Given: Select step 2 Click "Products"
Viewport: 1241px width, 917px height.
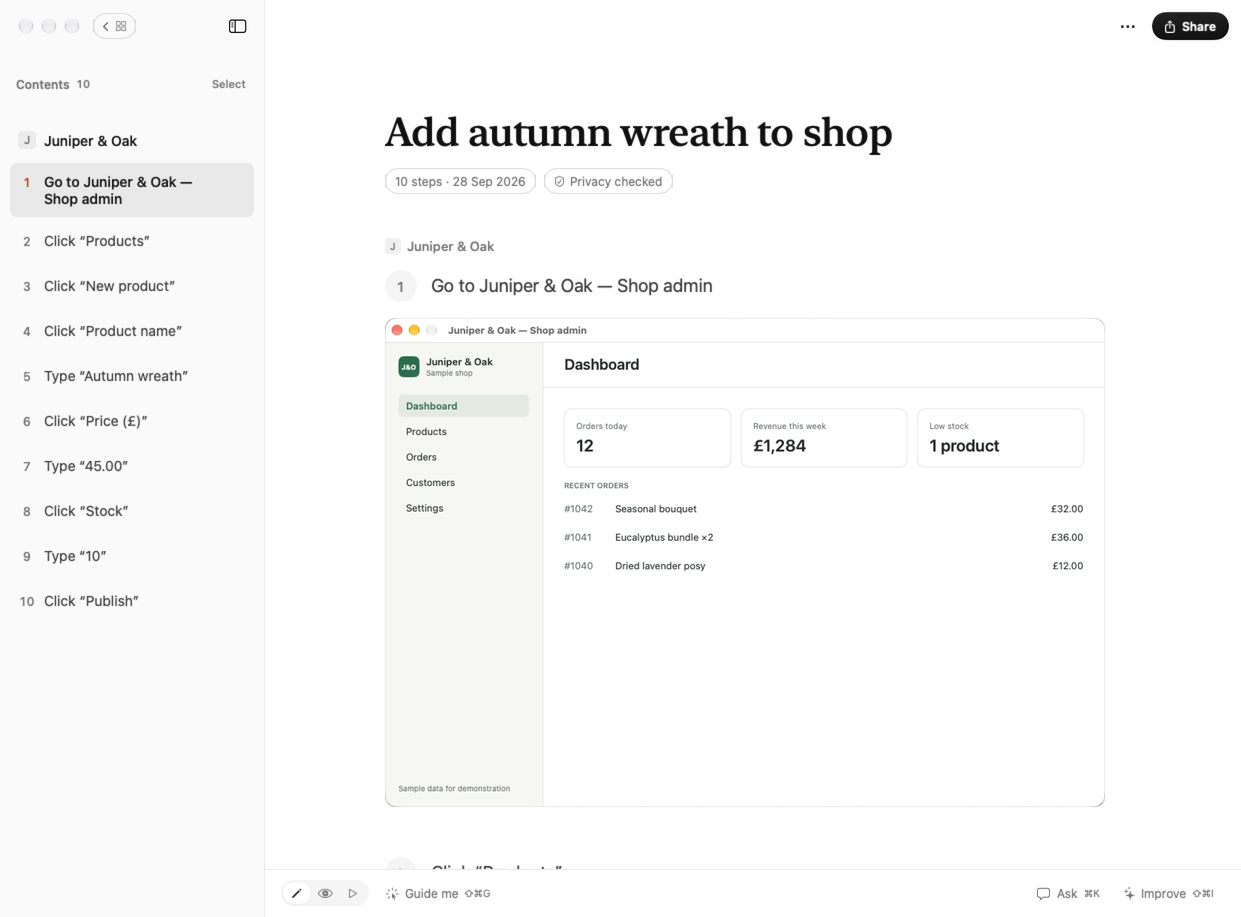Looking at the screenshot, I should tap(132, 241).
